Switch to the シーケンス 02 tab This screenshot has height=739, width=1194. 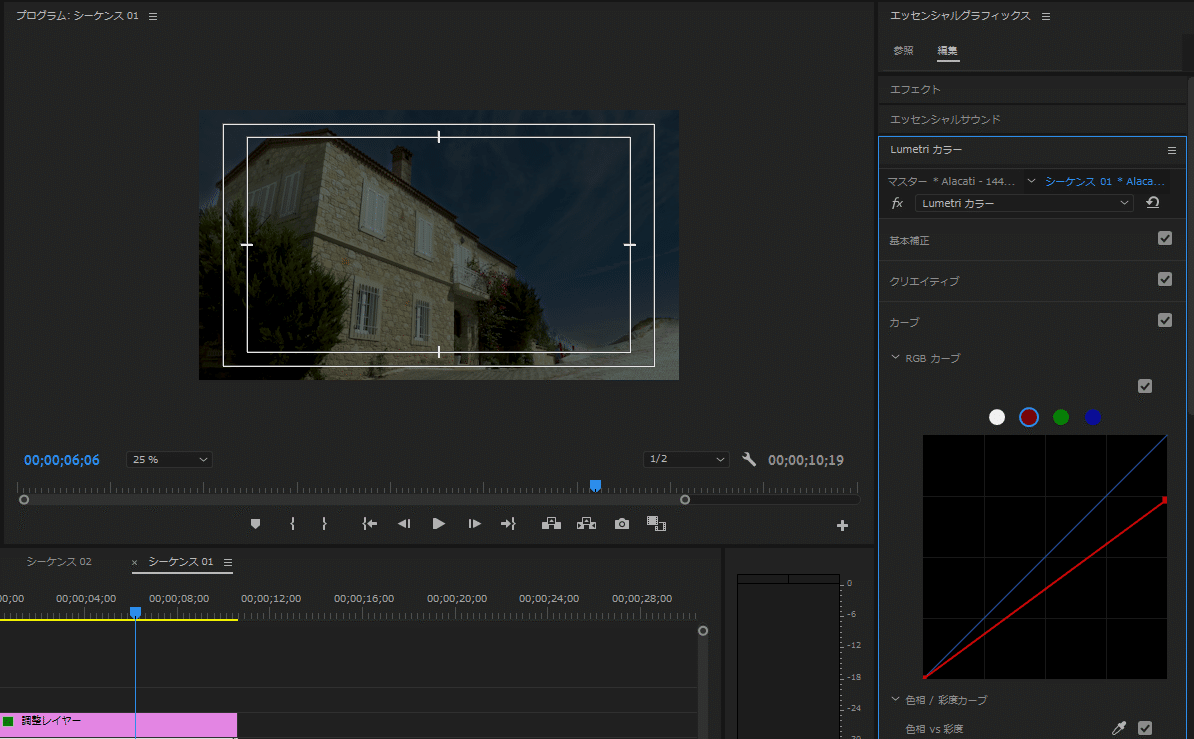tap(59, 561)
